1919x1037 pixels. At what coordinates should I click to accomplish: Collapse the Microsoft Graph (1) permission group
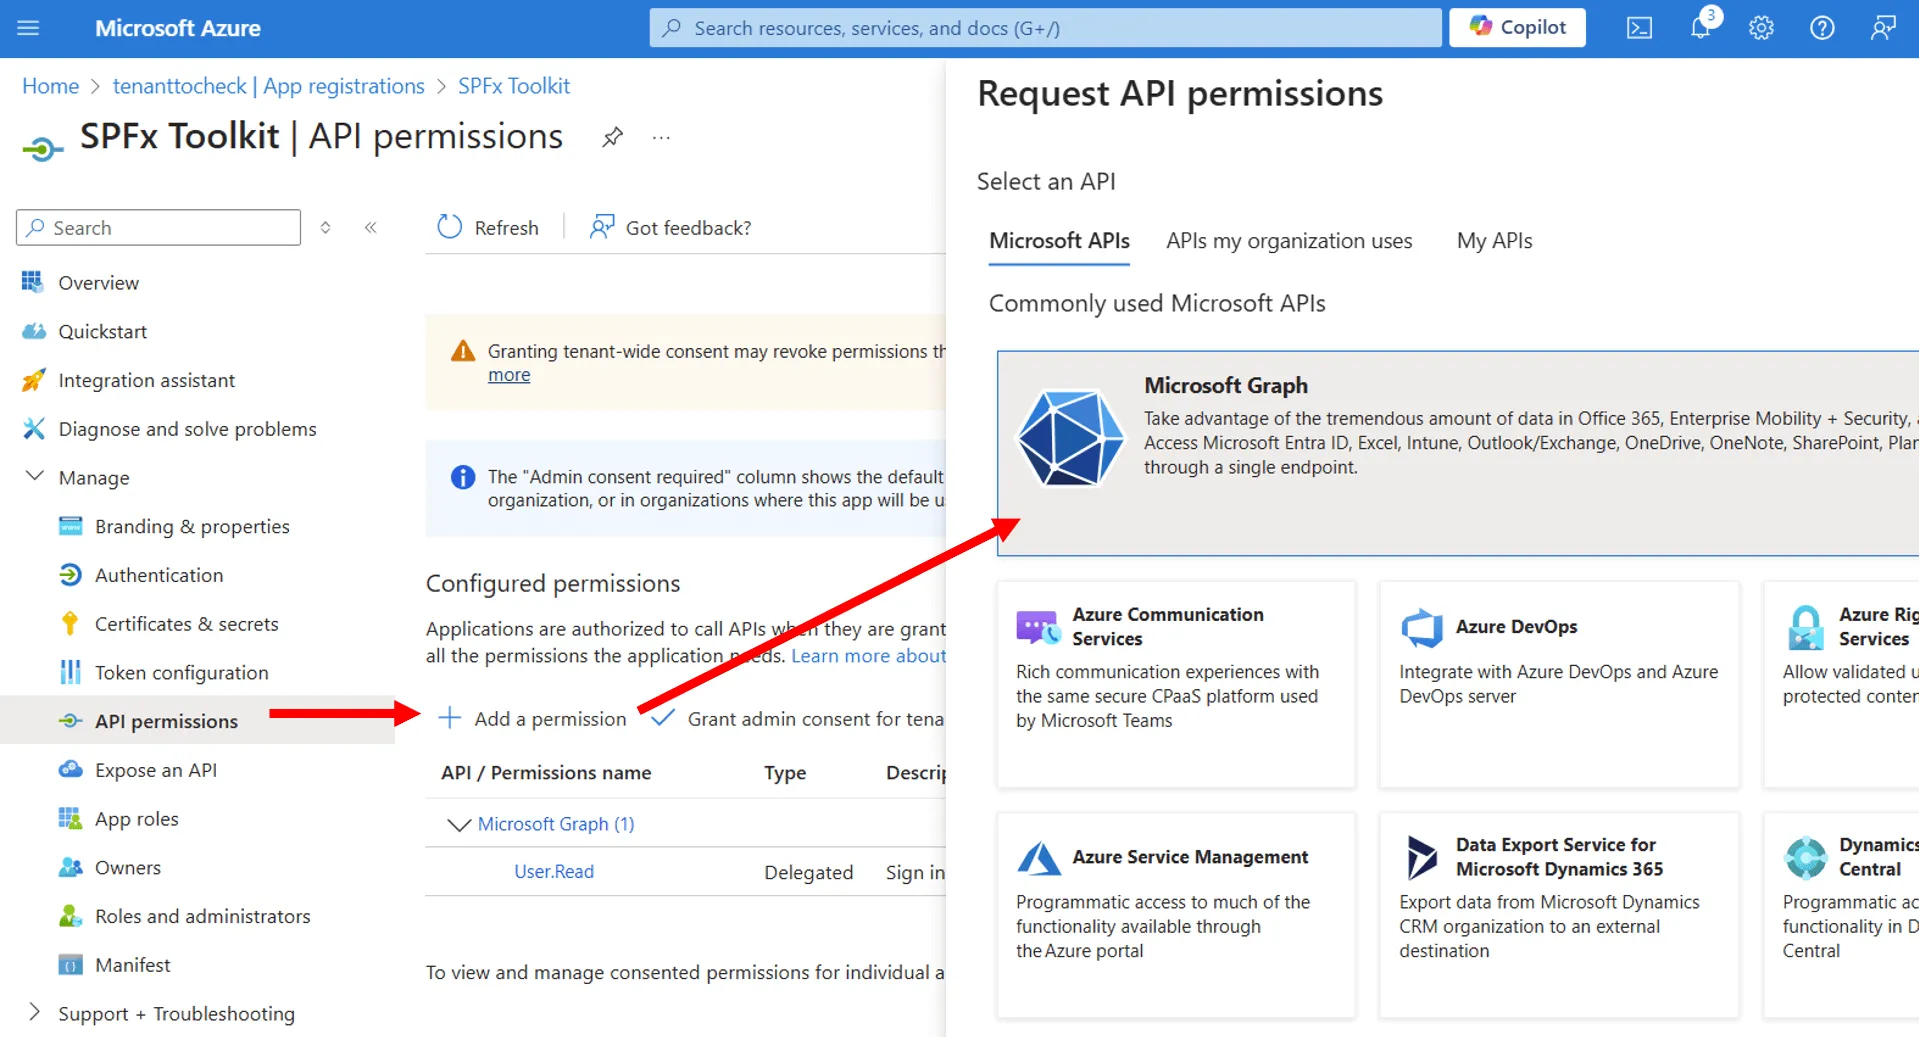click(x=458, y=824)
